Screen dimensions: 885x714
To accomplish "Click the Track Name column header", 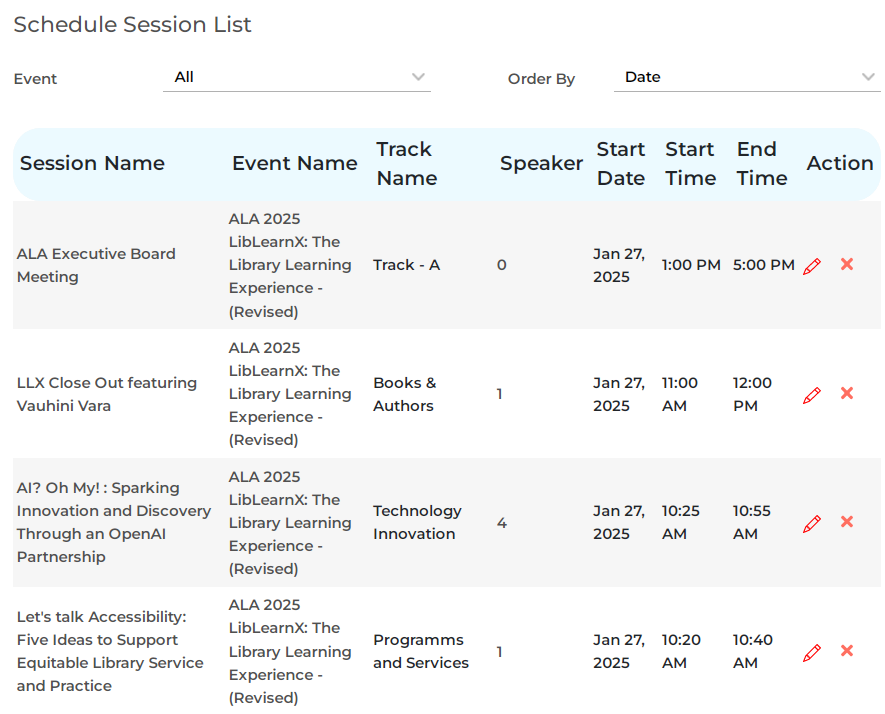I will 406,164.
